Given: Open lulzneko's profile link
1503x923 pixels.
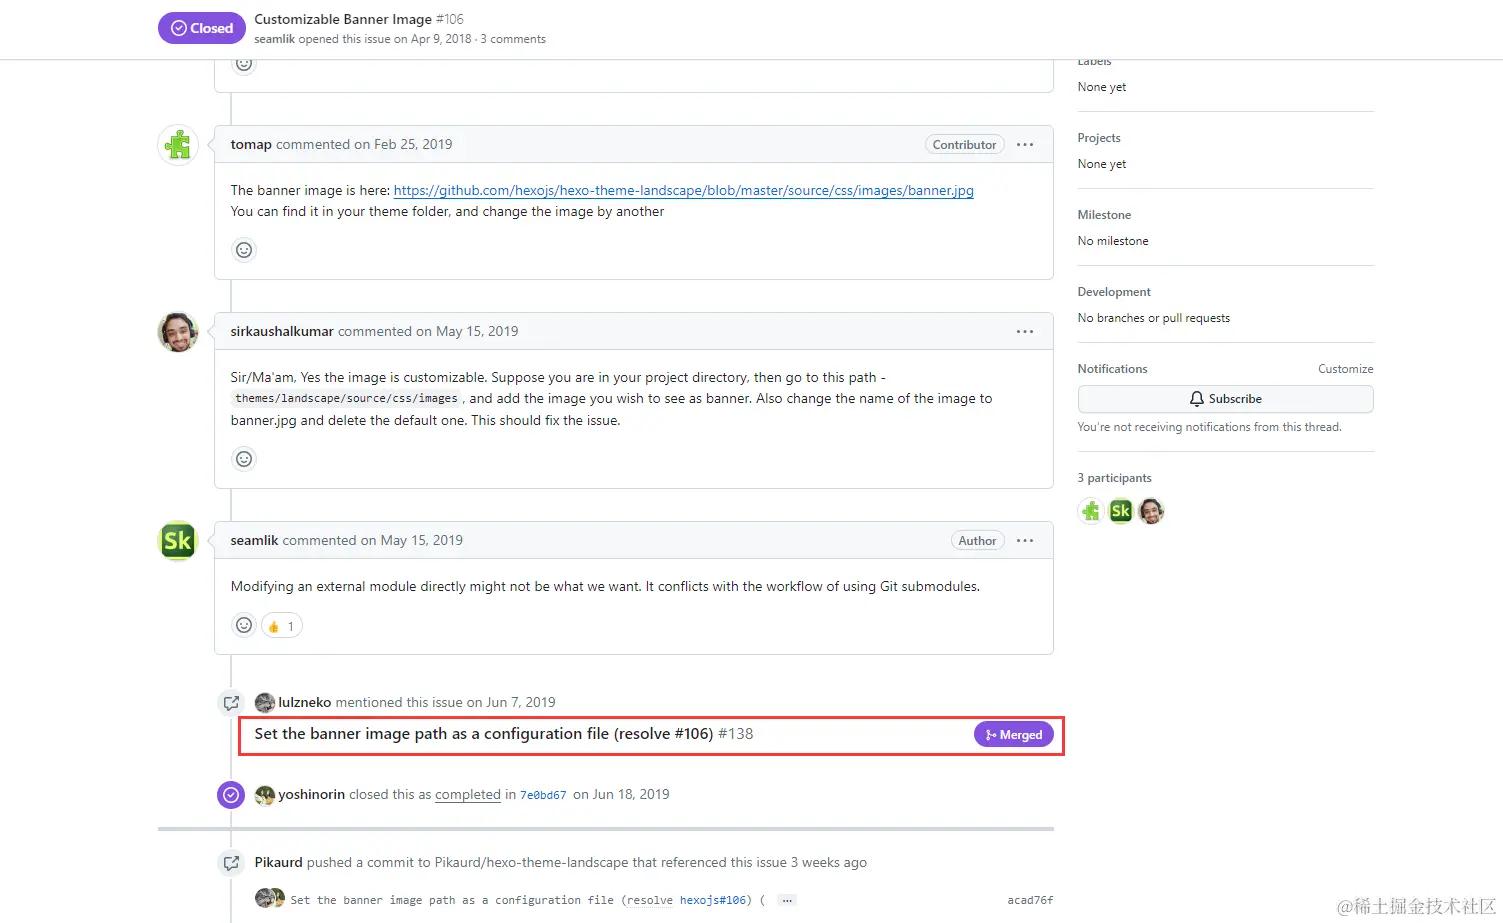Looking at the screenshot, I should (304, 703).
